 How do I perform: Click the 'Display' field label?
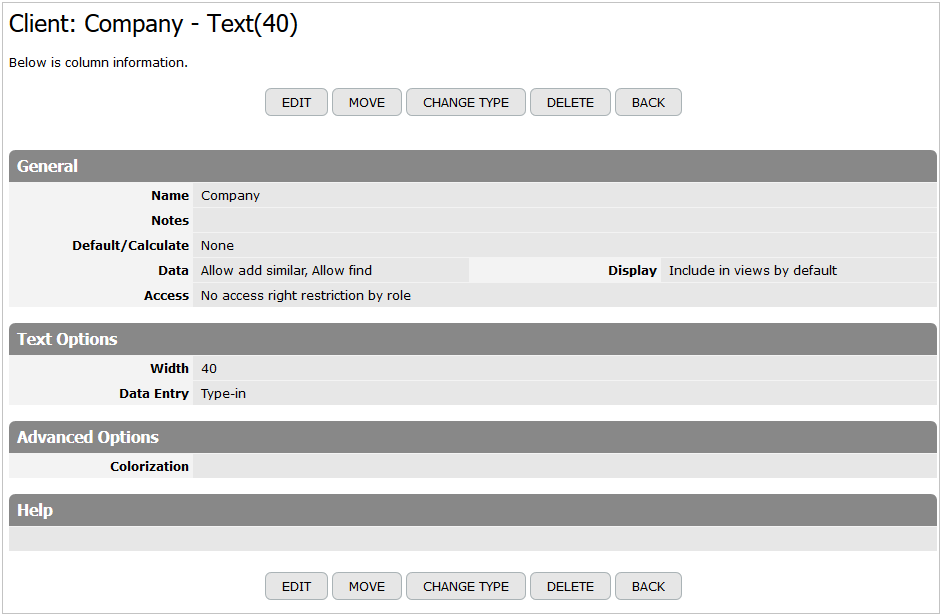pyautogui.click(x=633, y=271)
